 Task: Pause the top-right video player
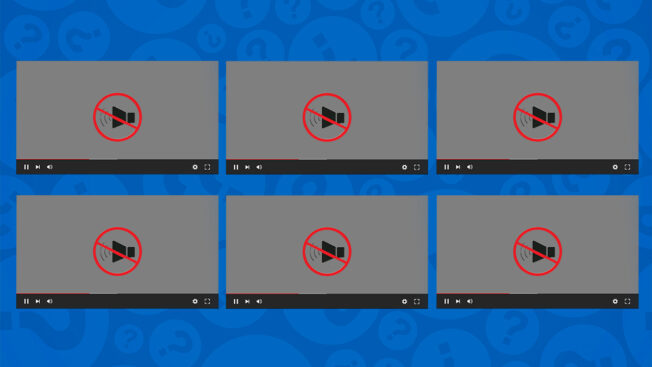point(446,167)
